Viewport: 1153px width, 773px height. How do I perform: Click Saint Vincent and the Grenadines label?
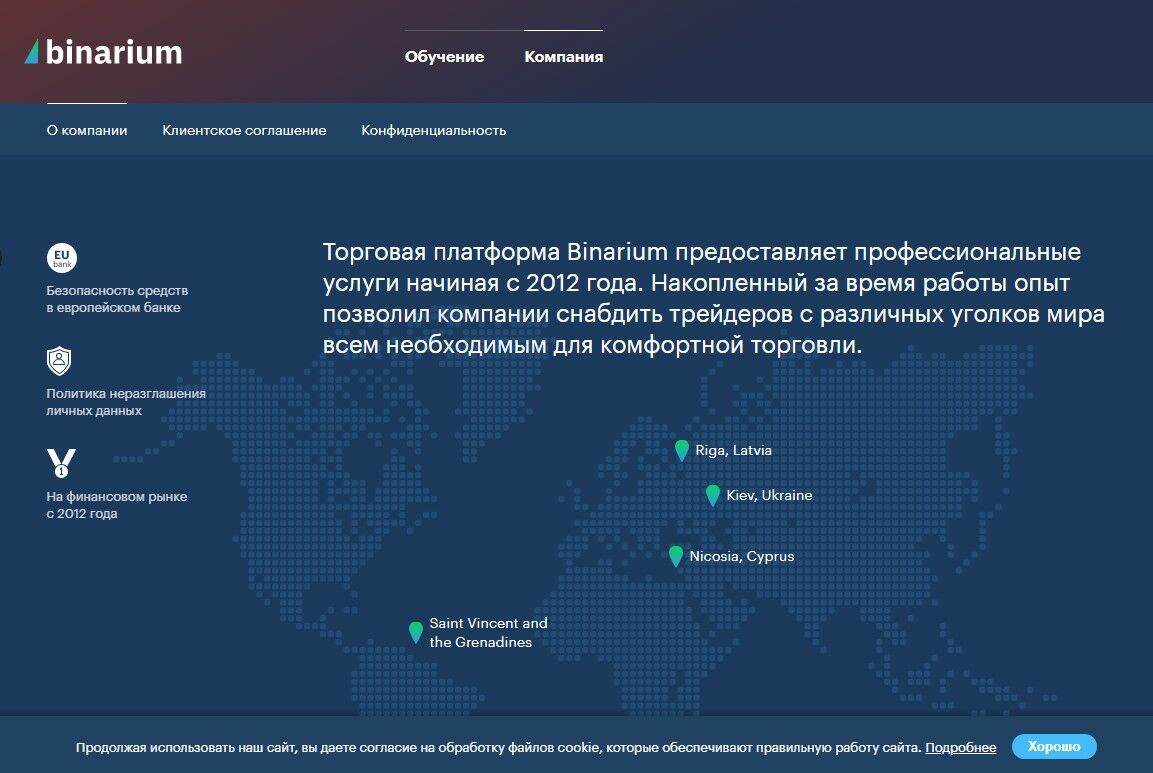pyautogui.click(x=488, y=633)
